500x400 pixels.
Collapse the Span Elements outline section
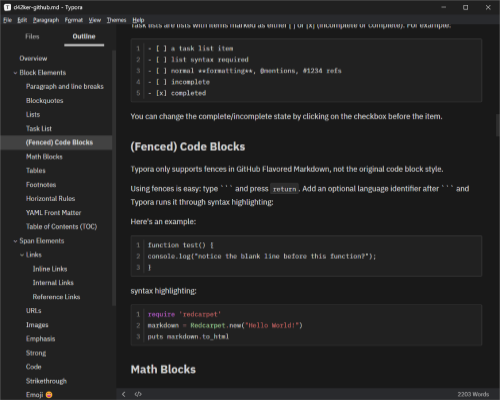(15, 241)
